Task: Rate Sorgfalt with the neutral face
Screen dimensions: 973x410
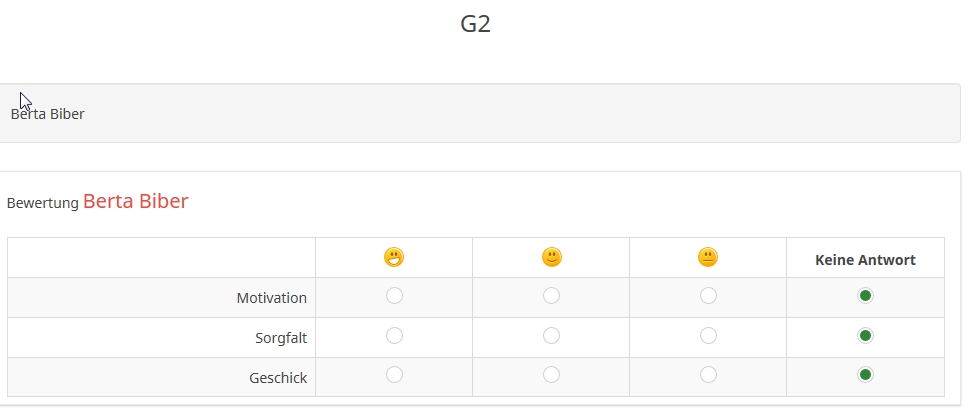Action: pos(708,336)
